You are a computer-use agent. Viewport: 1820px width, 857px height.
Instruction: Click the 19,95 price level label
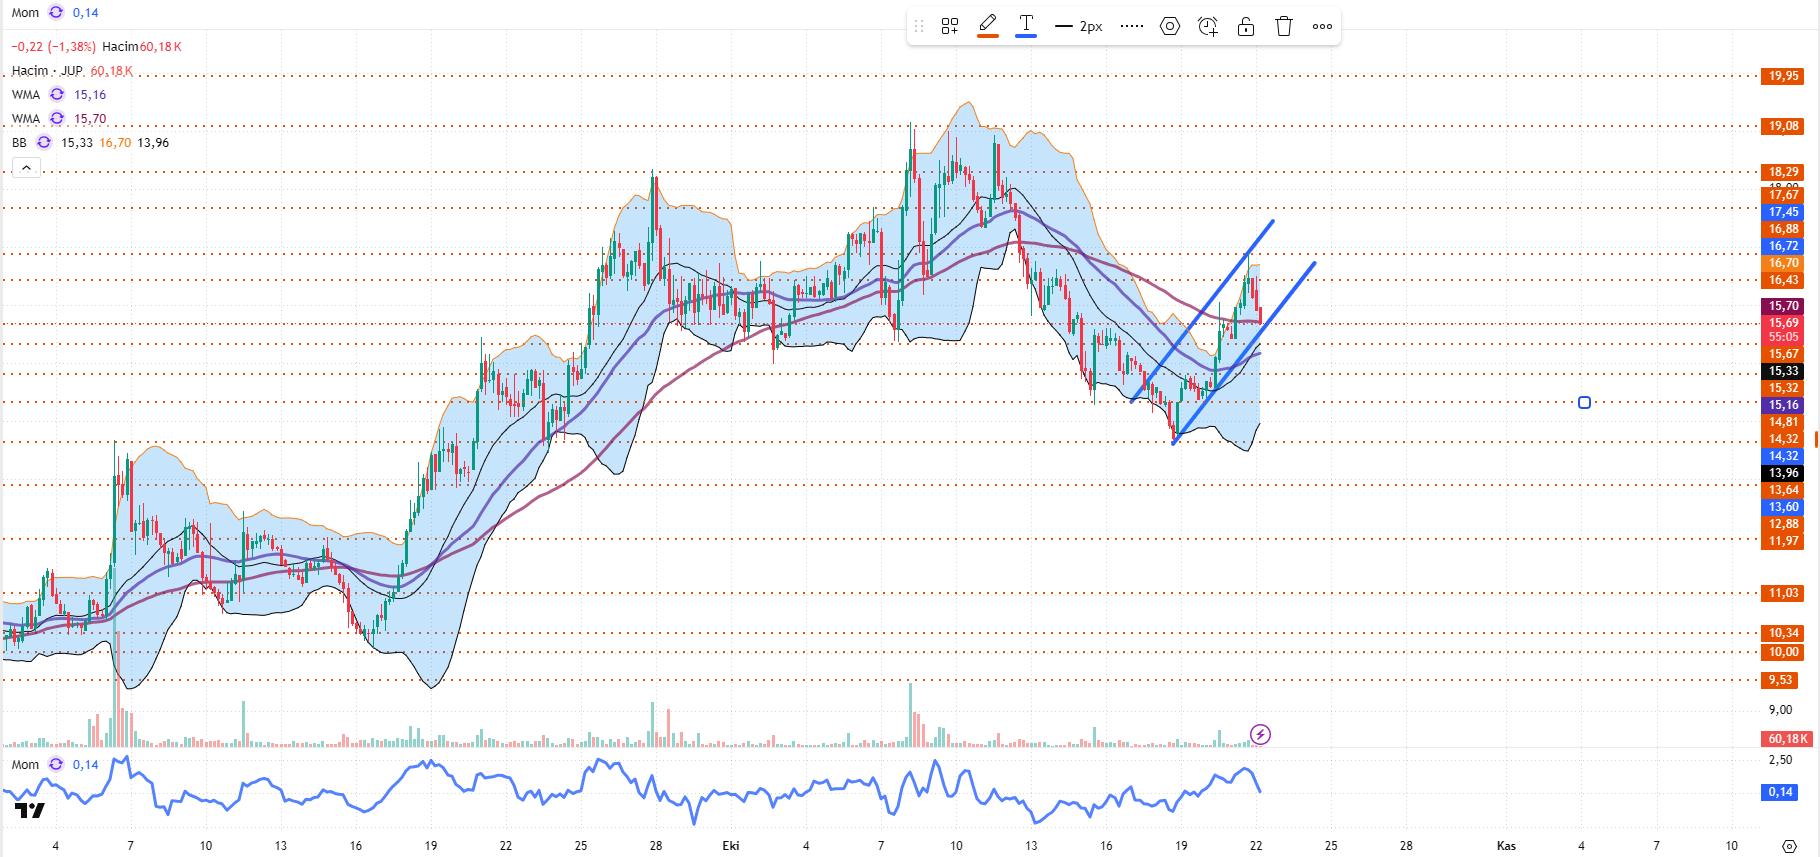click(1783, 76)
